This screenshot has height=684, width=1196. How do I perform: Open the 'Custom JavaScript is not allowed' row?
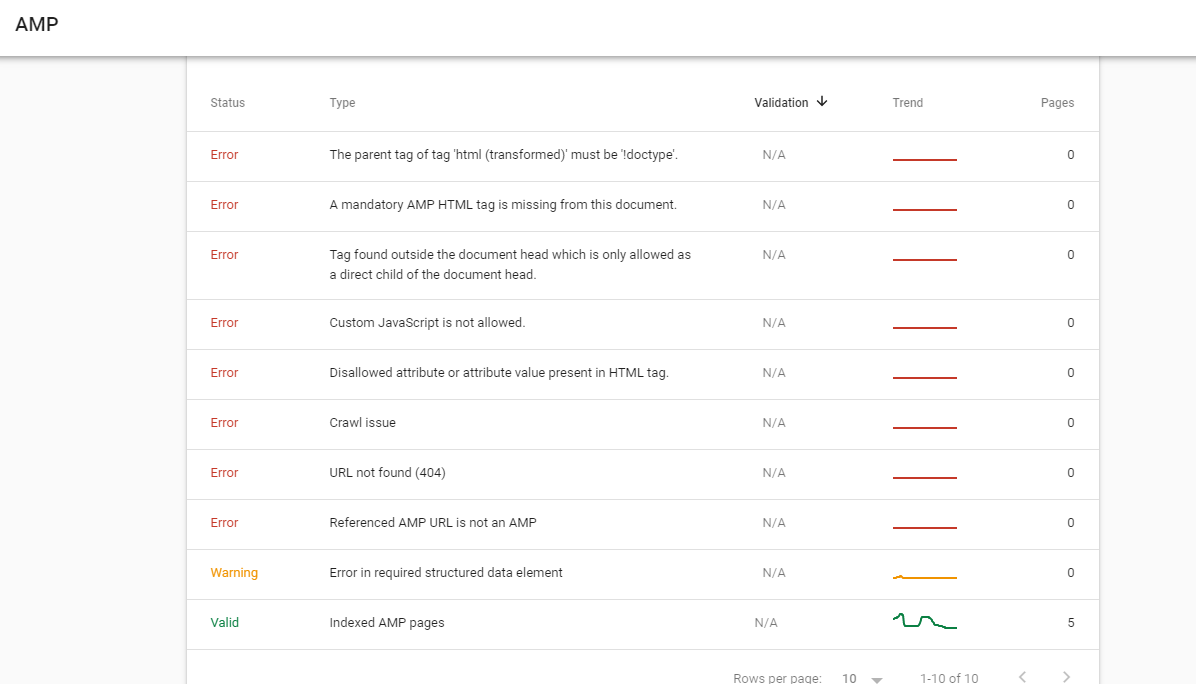[427, 323]
